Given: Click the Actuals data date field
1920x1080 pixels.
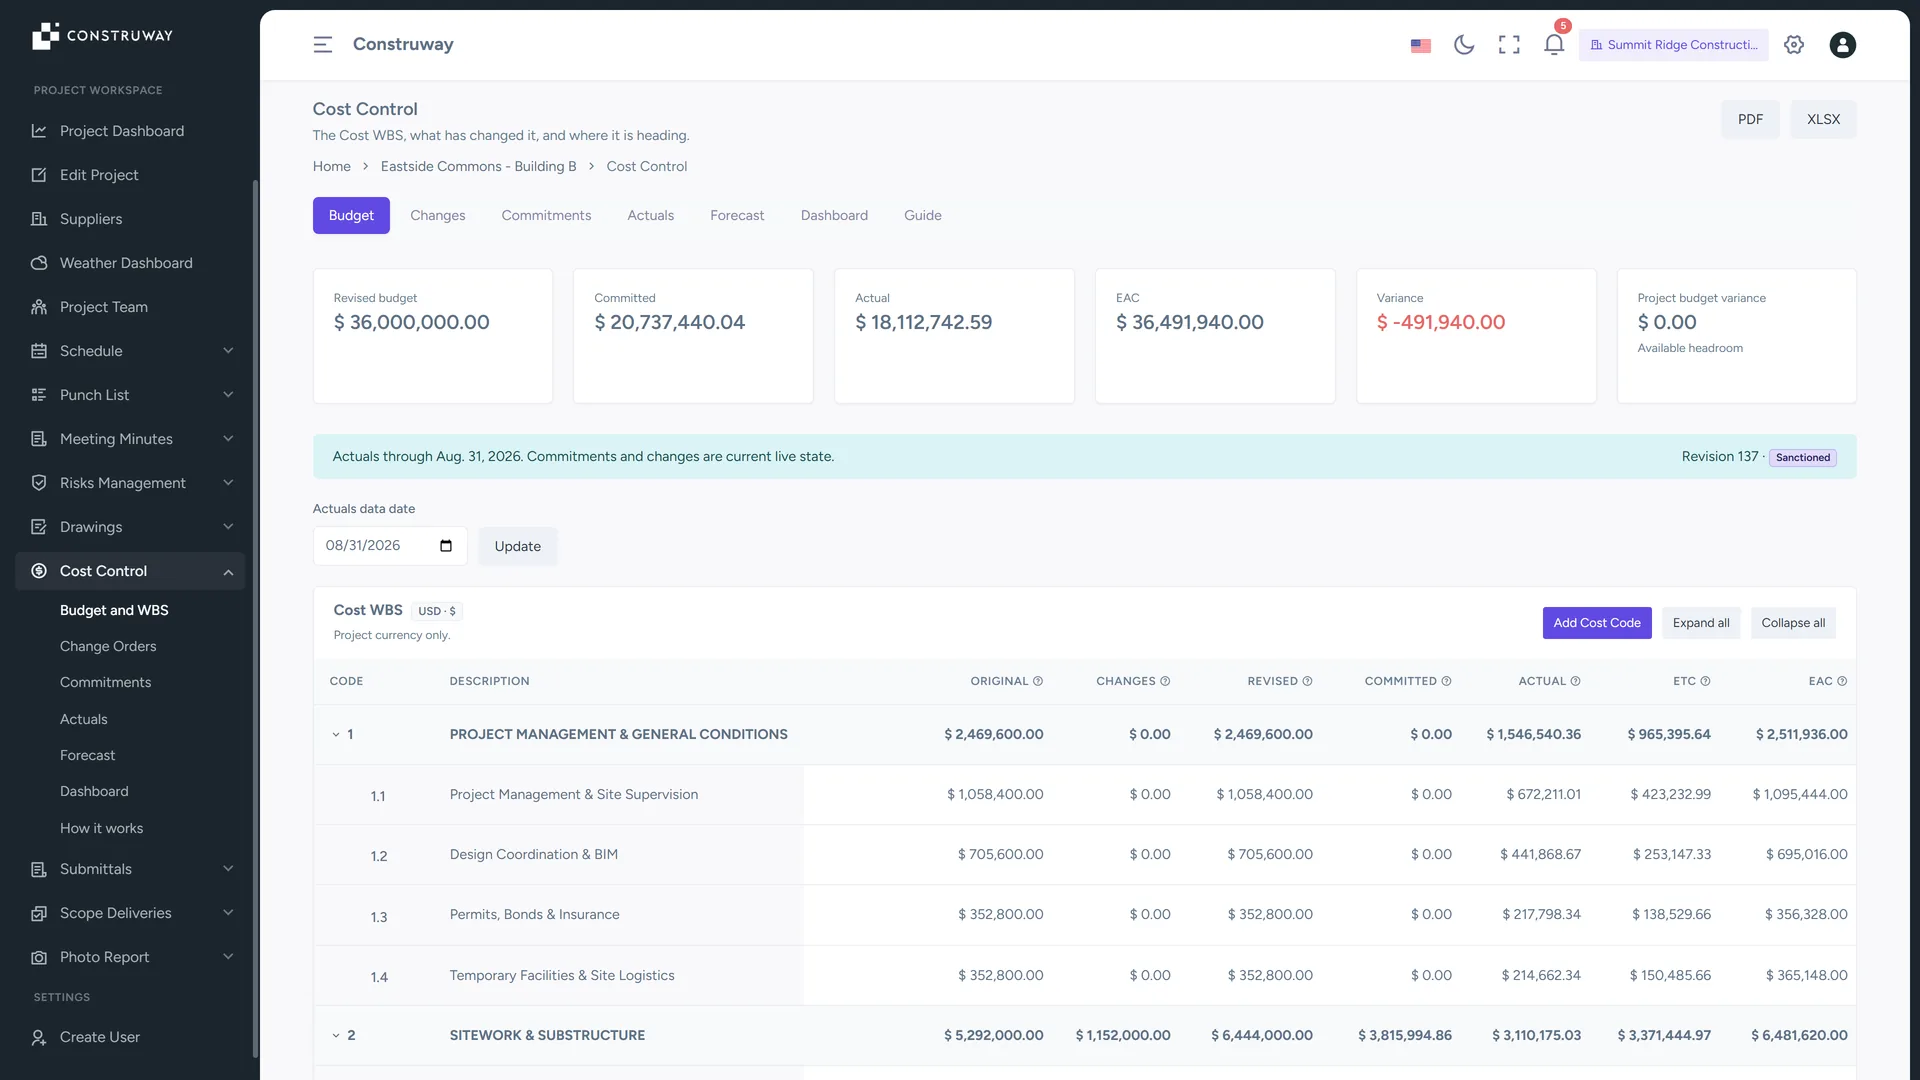Looking at the screenshot, I should pos(390,546).
